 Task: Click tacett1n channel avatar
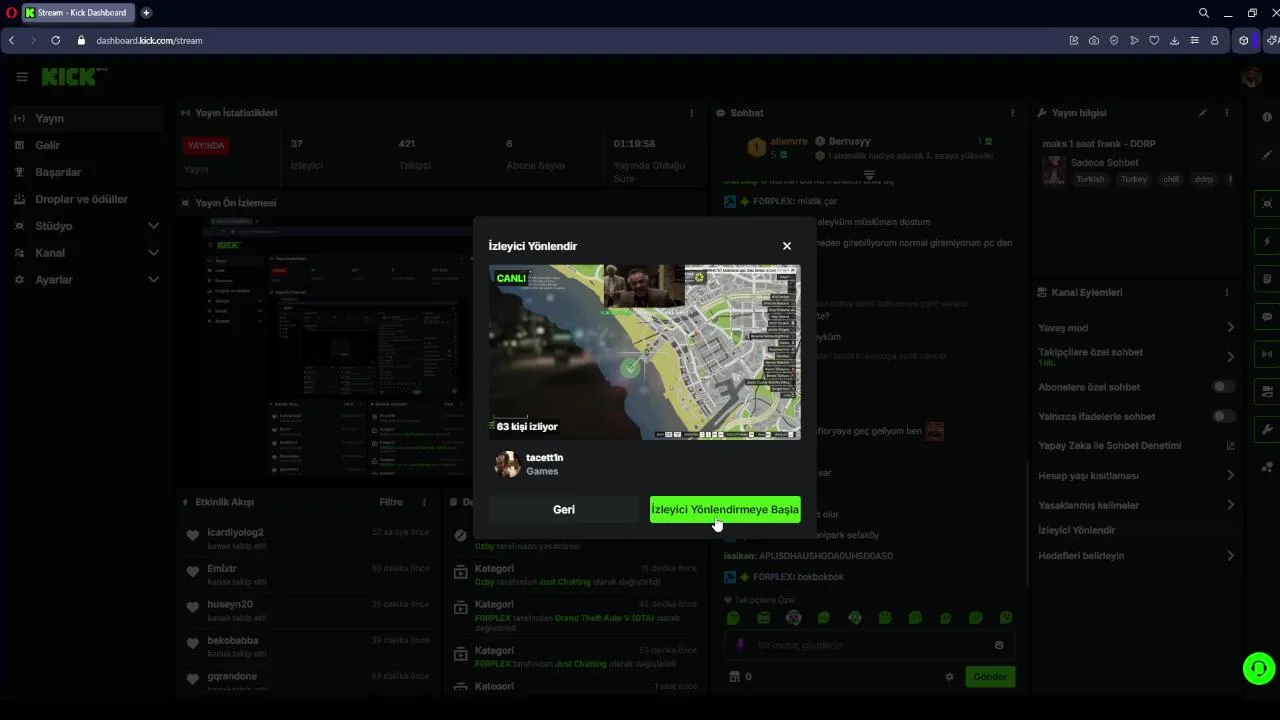click(x=508, y=464)
